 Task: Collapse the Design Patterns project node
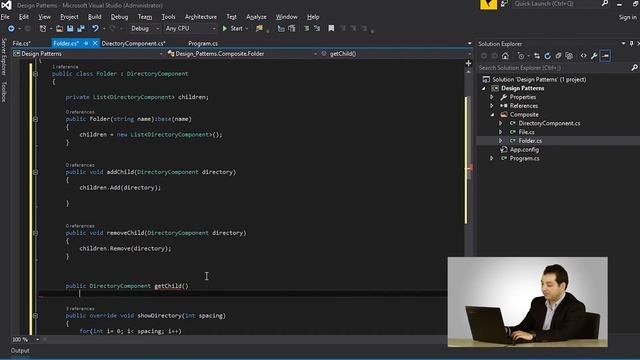484,89
